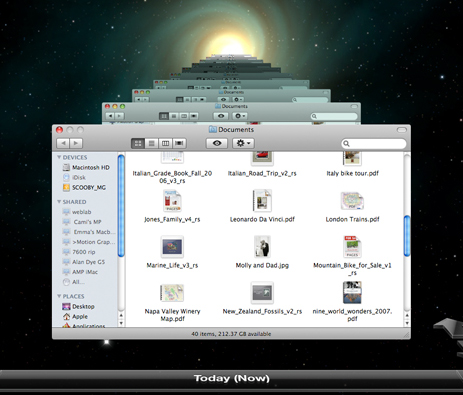
Task: Select Leonardo Da Vinci.pdf icon
Action: [262, 201]
